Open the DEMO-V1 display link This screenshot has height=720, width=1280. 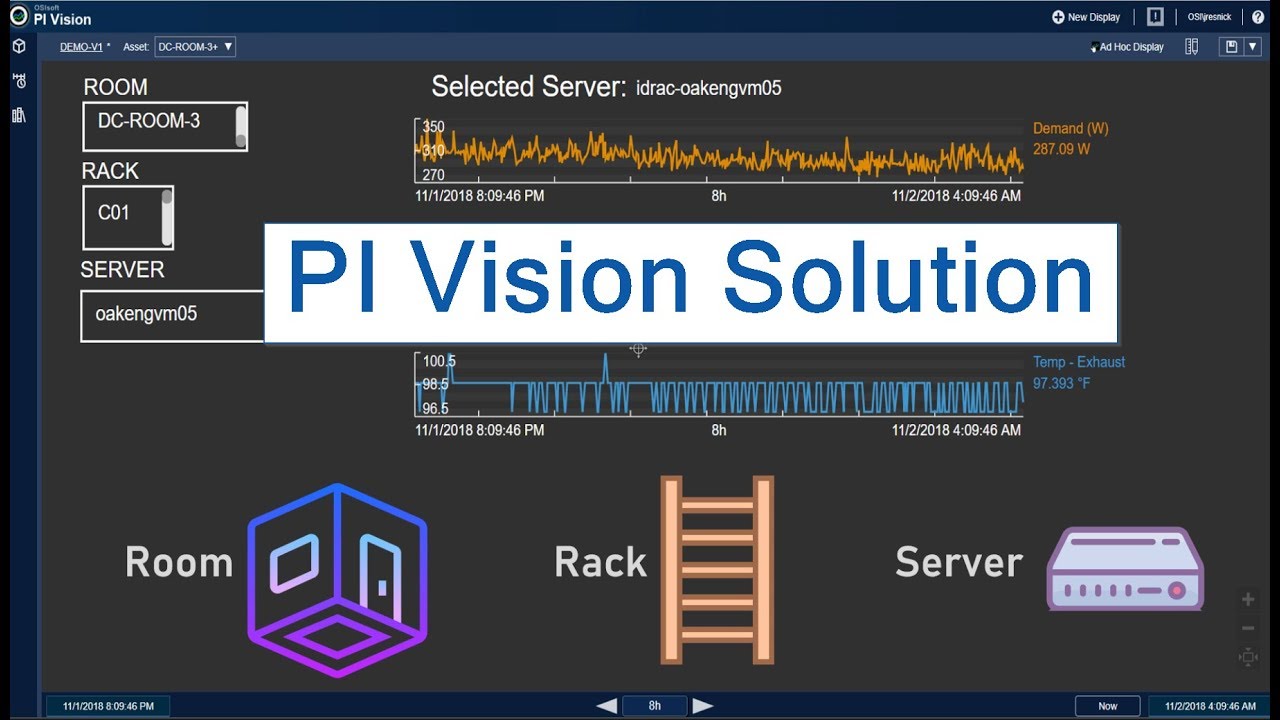coord(82,47)
